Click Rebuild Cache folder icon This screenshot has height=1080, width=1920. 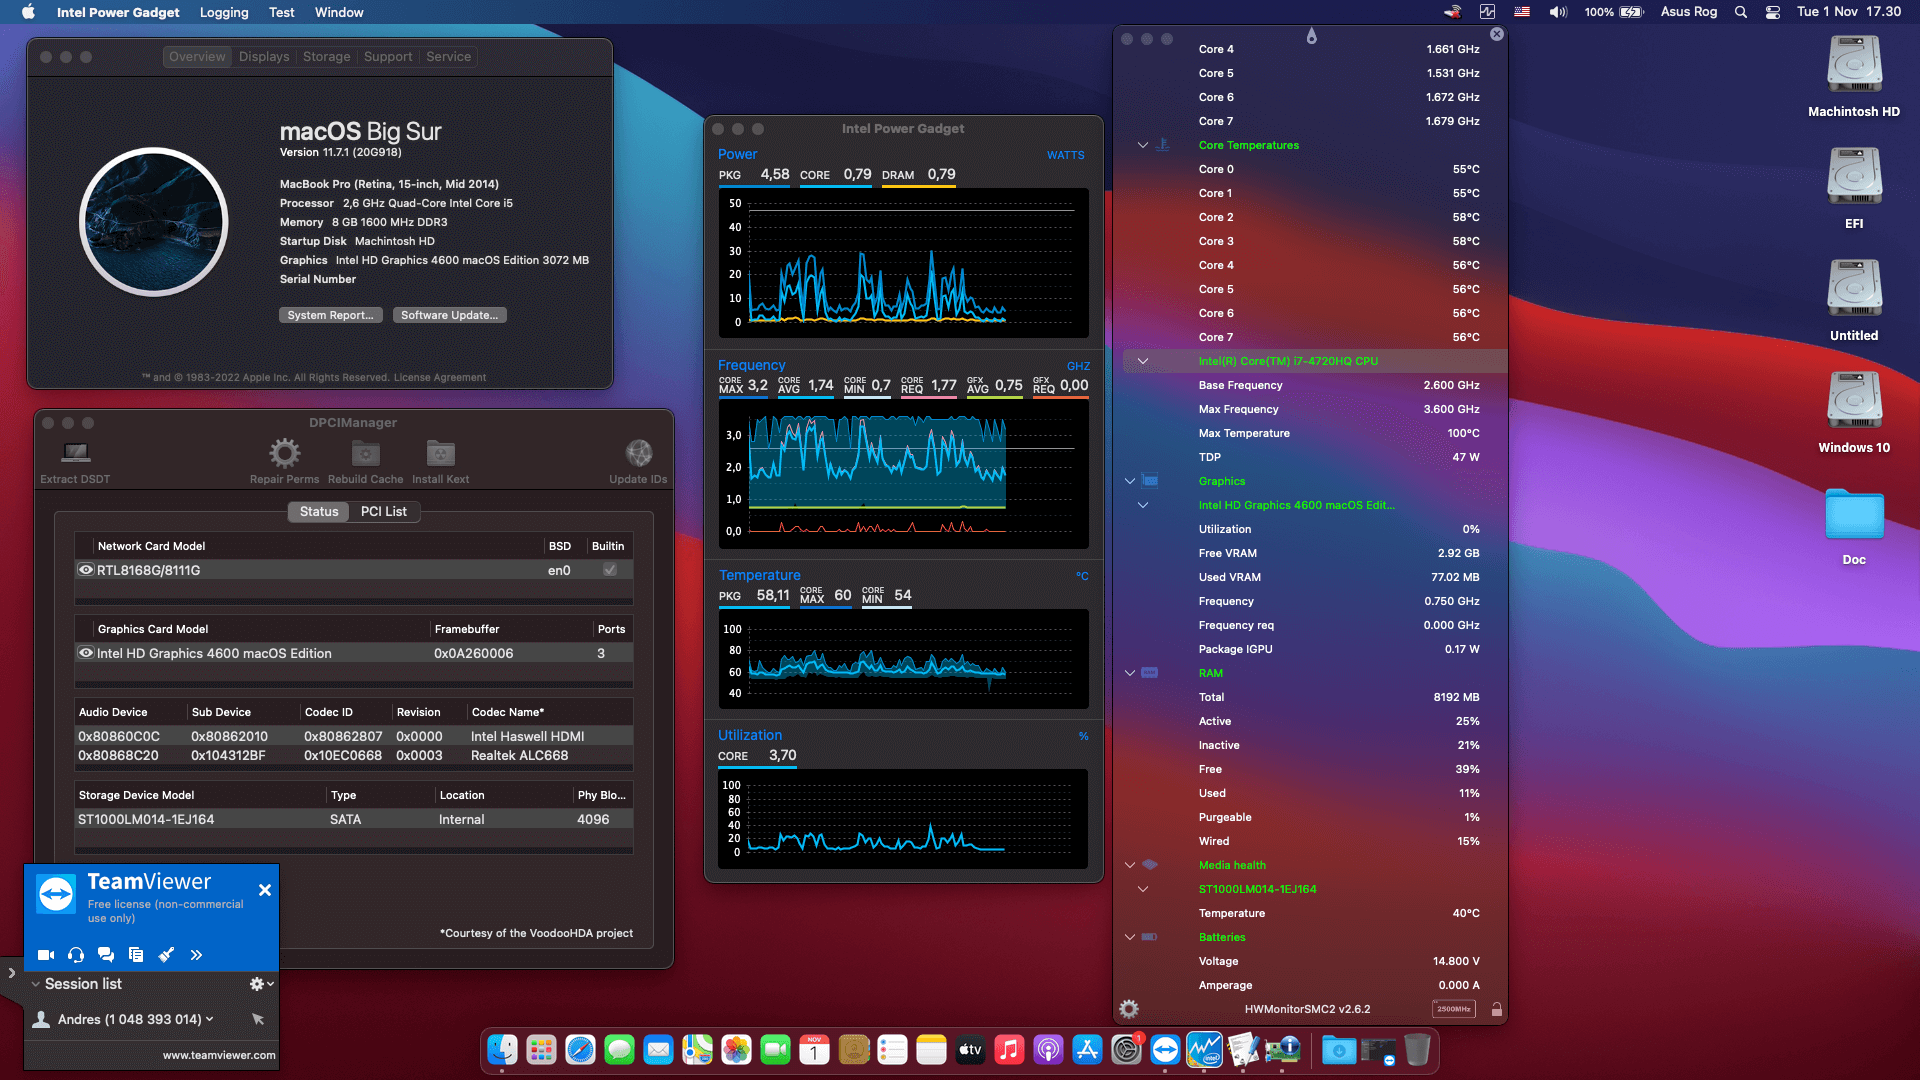[366, 453]
